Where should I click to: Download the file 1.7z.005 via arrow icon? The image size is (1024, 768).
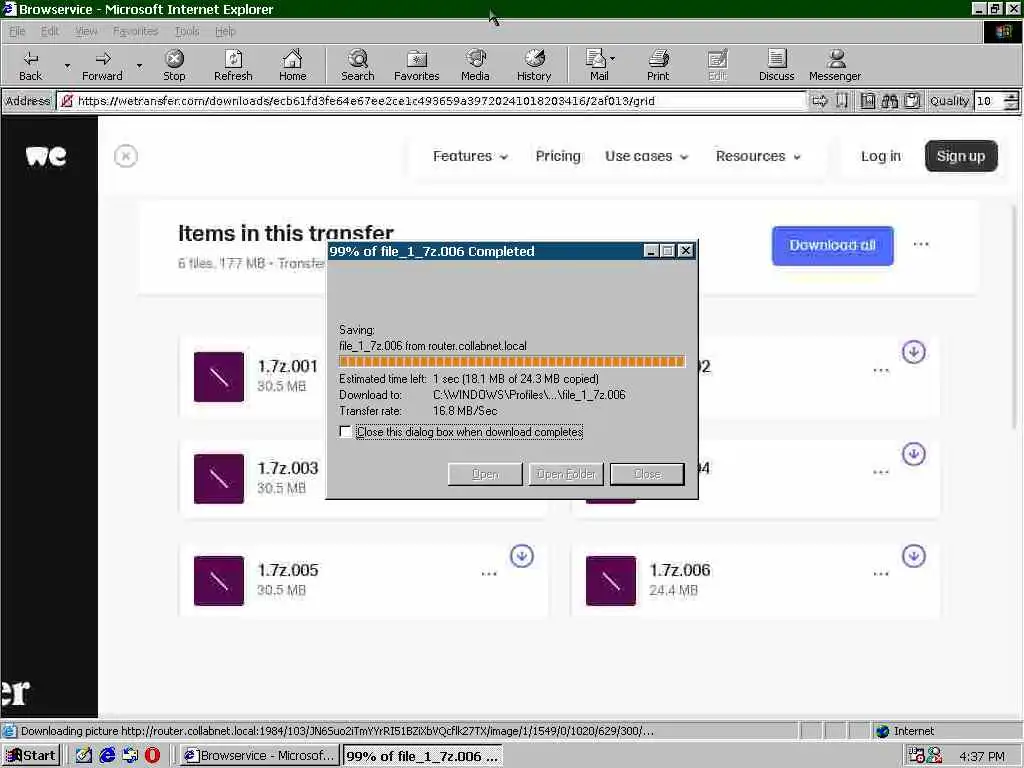click(x=521, y=556)
